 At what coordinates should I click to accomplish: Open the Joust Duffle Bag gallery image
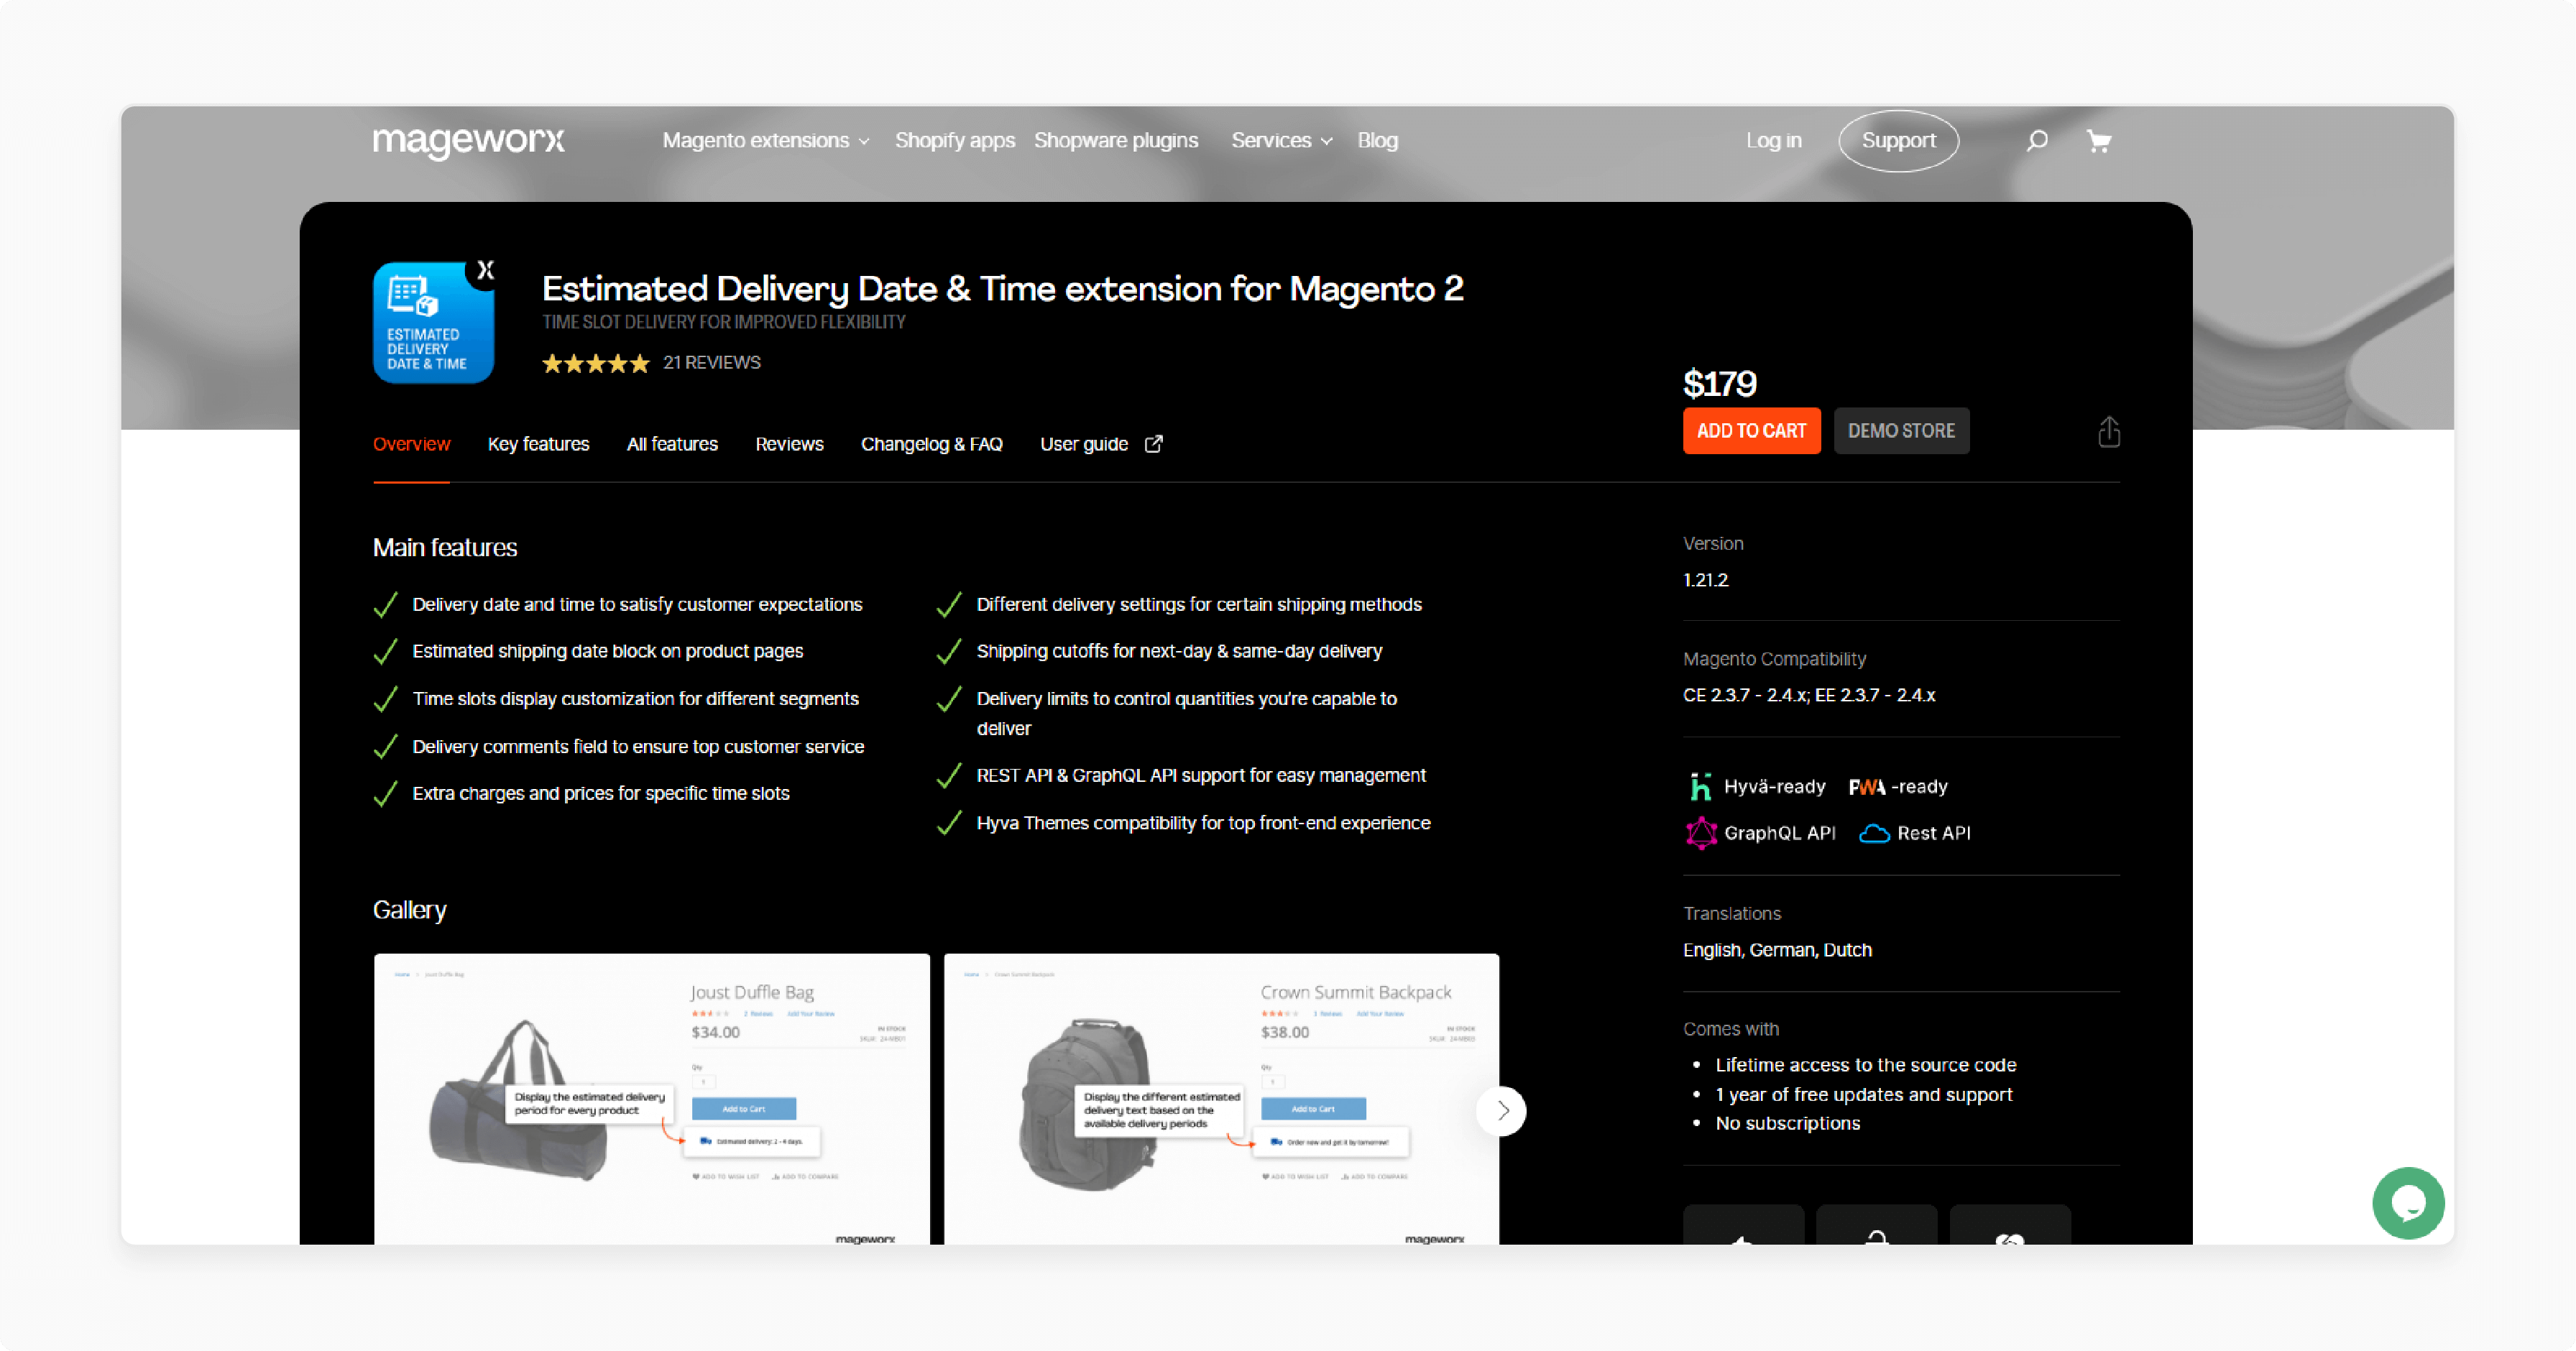(x=652, y=1099)
